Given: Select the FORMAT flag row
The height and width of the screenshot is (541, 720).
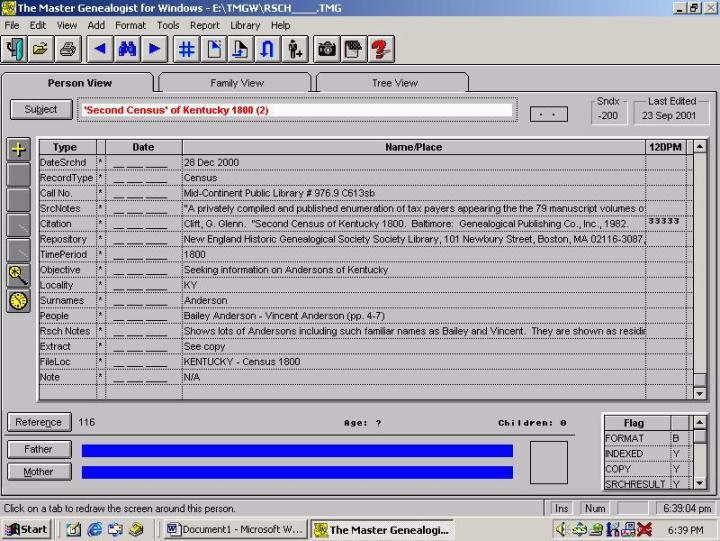Looking at the screenshot, I should pos(647,438).
